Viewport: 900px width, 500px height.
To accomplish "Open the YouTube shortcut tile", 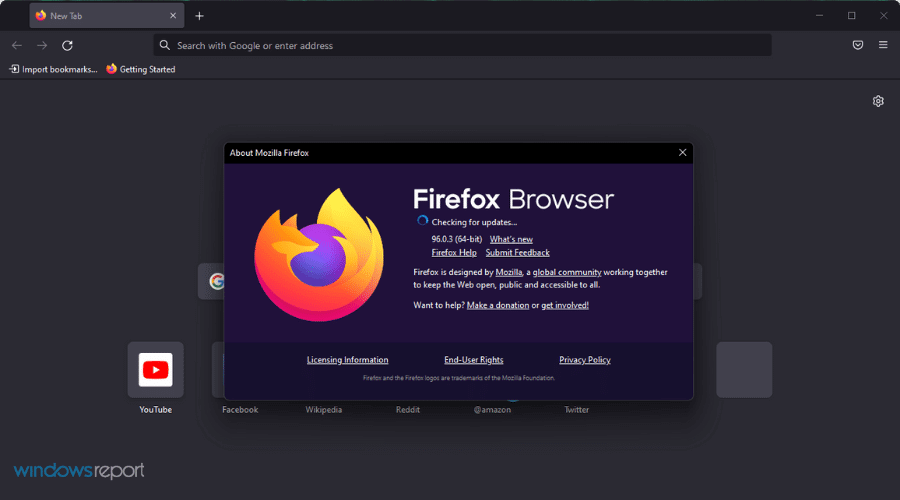I will 156,370.
